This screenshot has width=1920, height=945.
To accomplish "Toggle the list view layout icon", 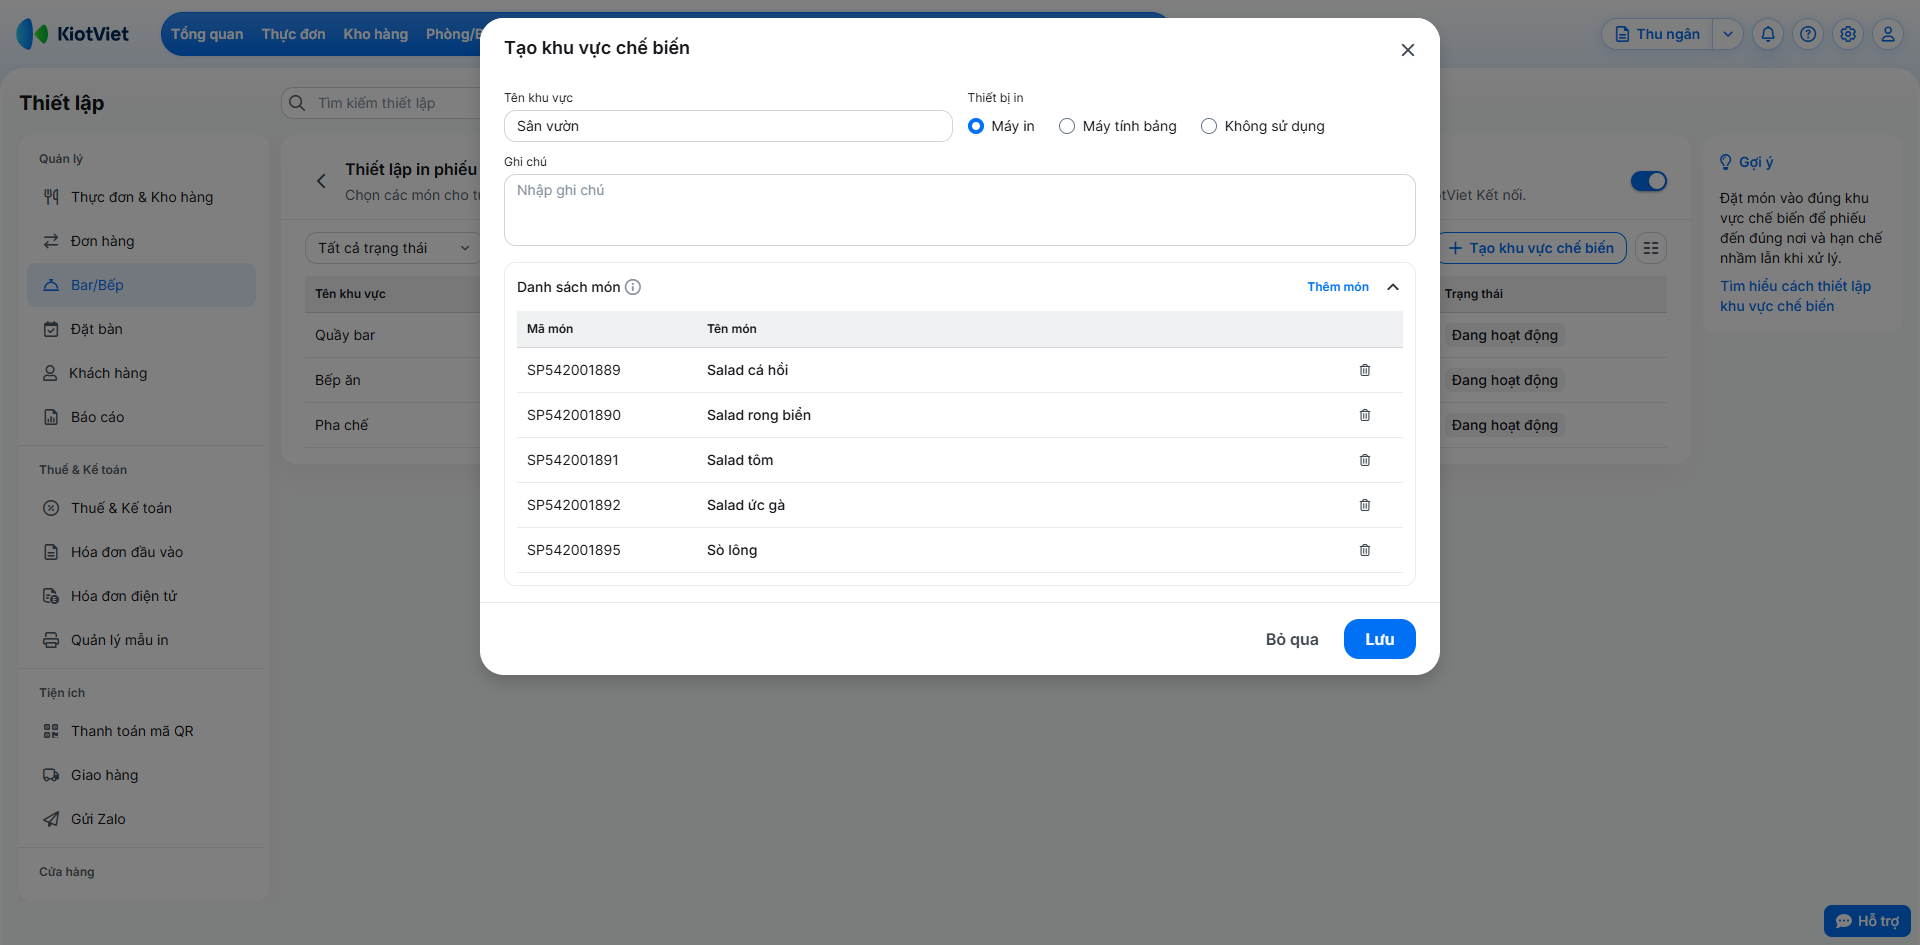I will pyautogui.click(x=1651, y=248).
